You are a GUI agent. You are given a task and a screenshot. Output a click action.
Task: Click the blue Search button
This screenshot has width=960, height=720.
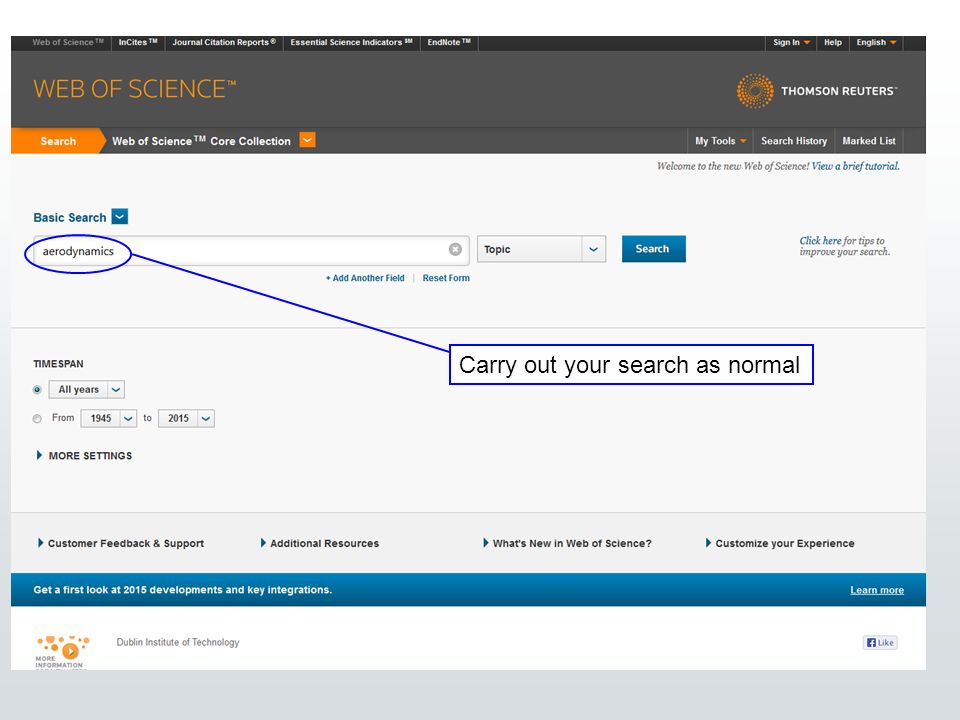click(x=653, y=249)
